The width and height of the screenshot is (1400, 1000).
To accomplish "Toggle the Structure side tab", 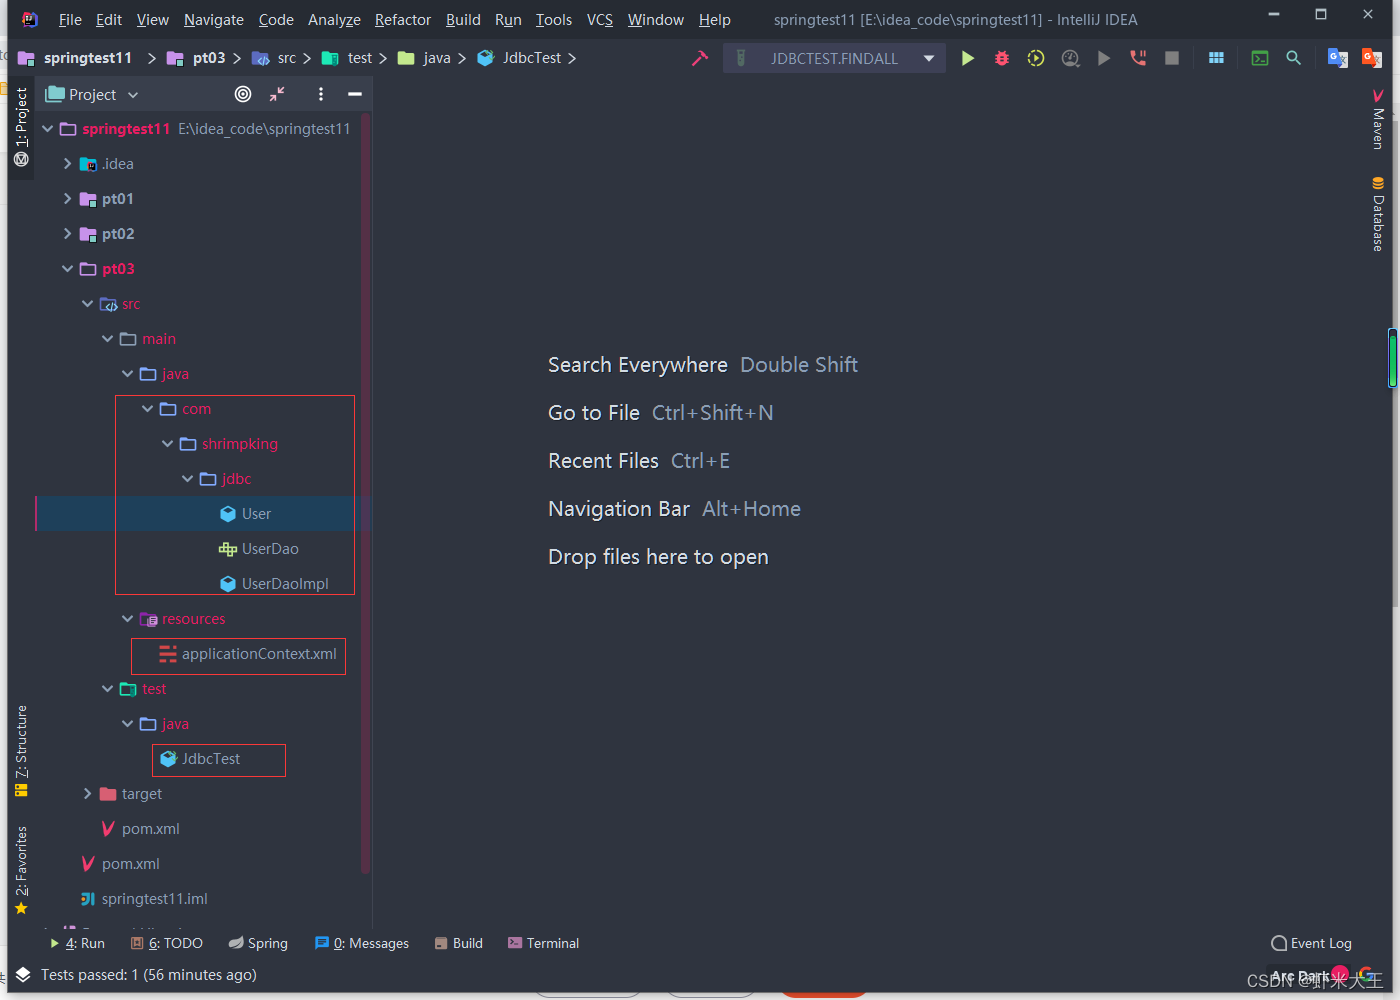I will pyautogui.click(x=21, y=751).
